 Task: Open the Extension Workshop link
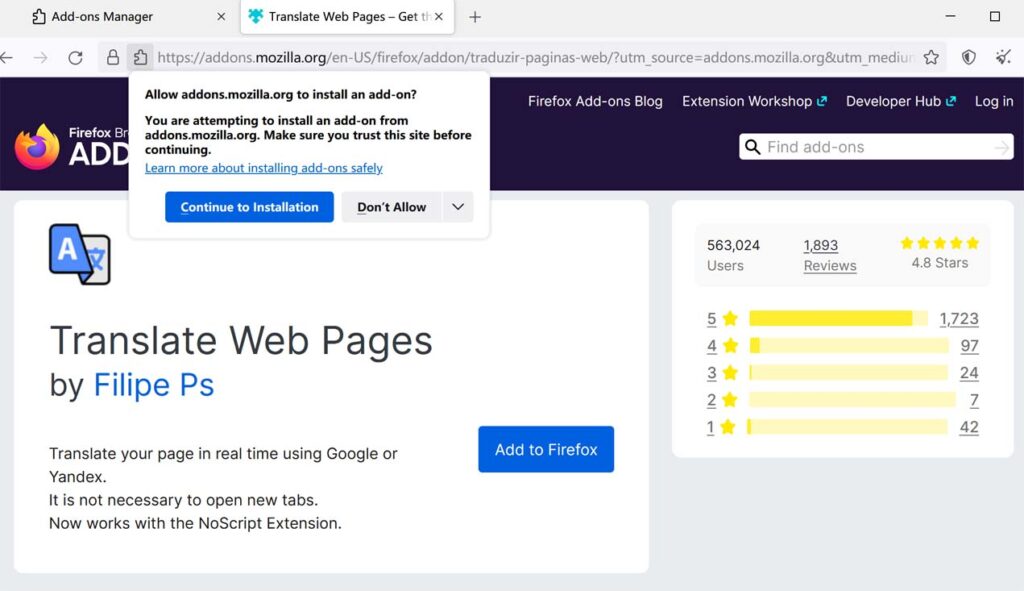(x=754, y=101)
